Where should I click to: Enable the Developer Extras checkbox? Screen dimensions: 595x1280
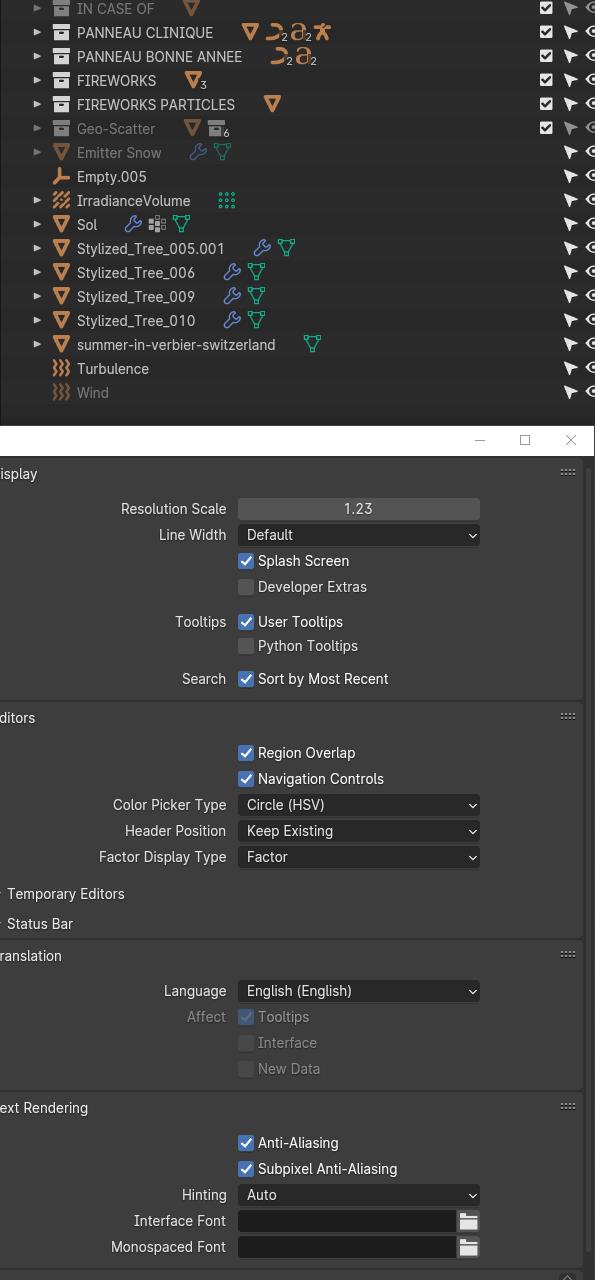[246, 587]
